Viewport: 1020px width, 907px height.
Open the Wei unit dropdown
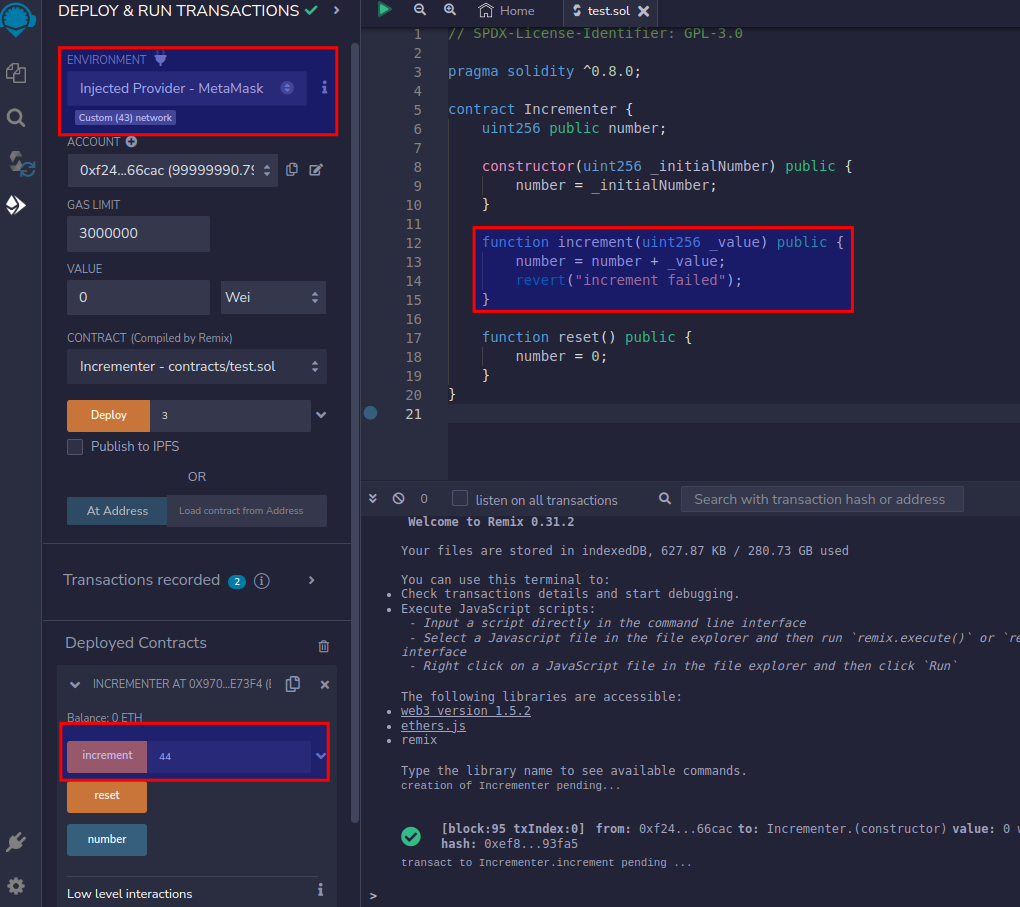pyautogui.click(x=273, y=297)
